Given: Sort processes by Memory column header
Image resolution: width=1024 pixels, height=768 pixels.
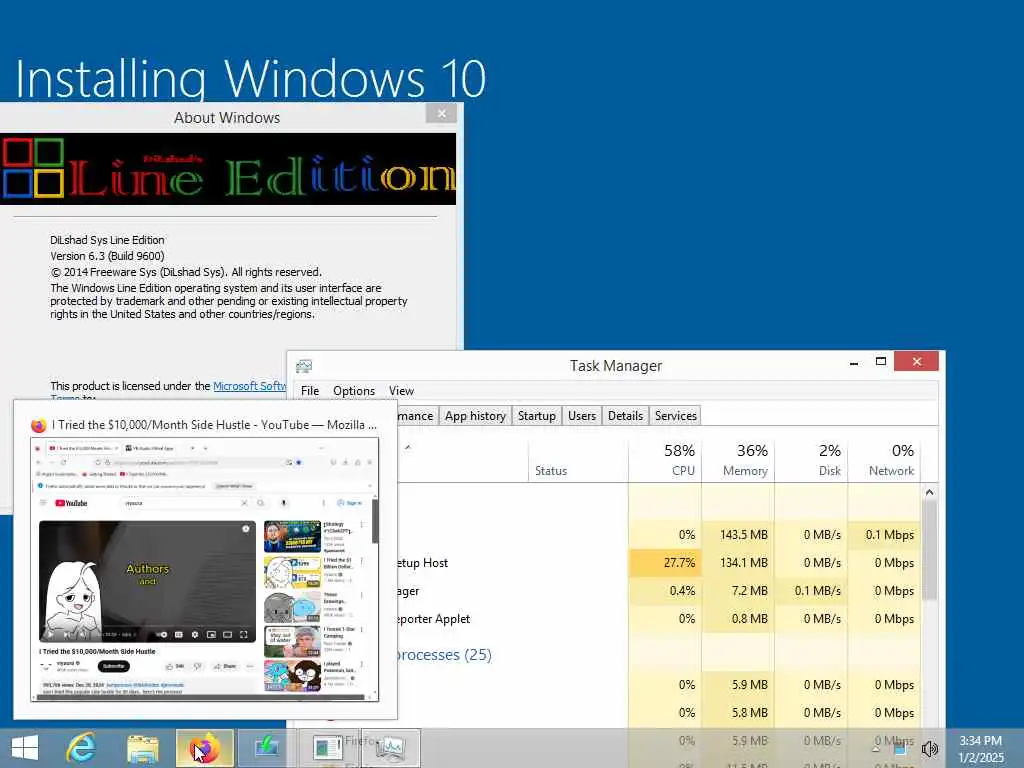Looking at the screenshot, I should 738,460.
